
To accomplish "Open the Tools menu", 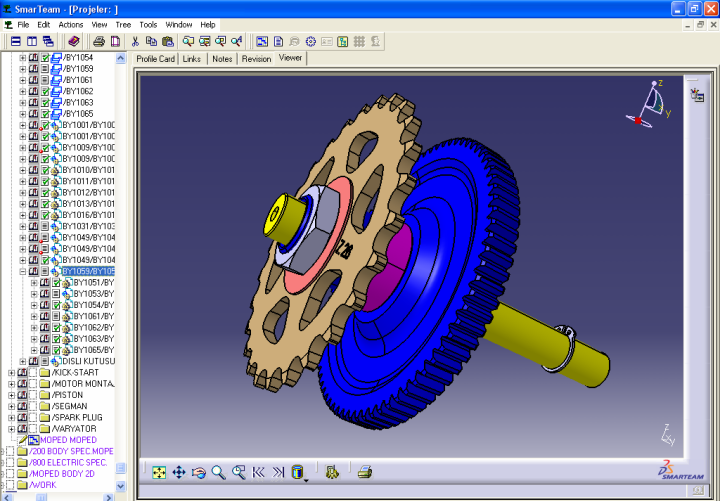I will (x=148, y=24).
